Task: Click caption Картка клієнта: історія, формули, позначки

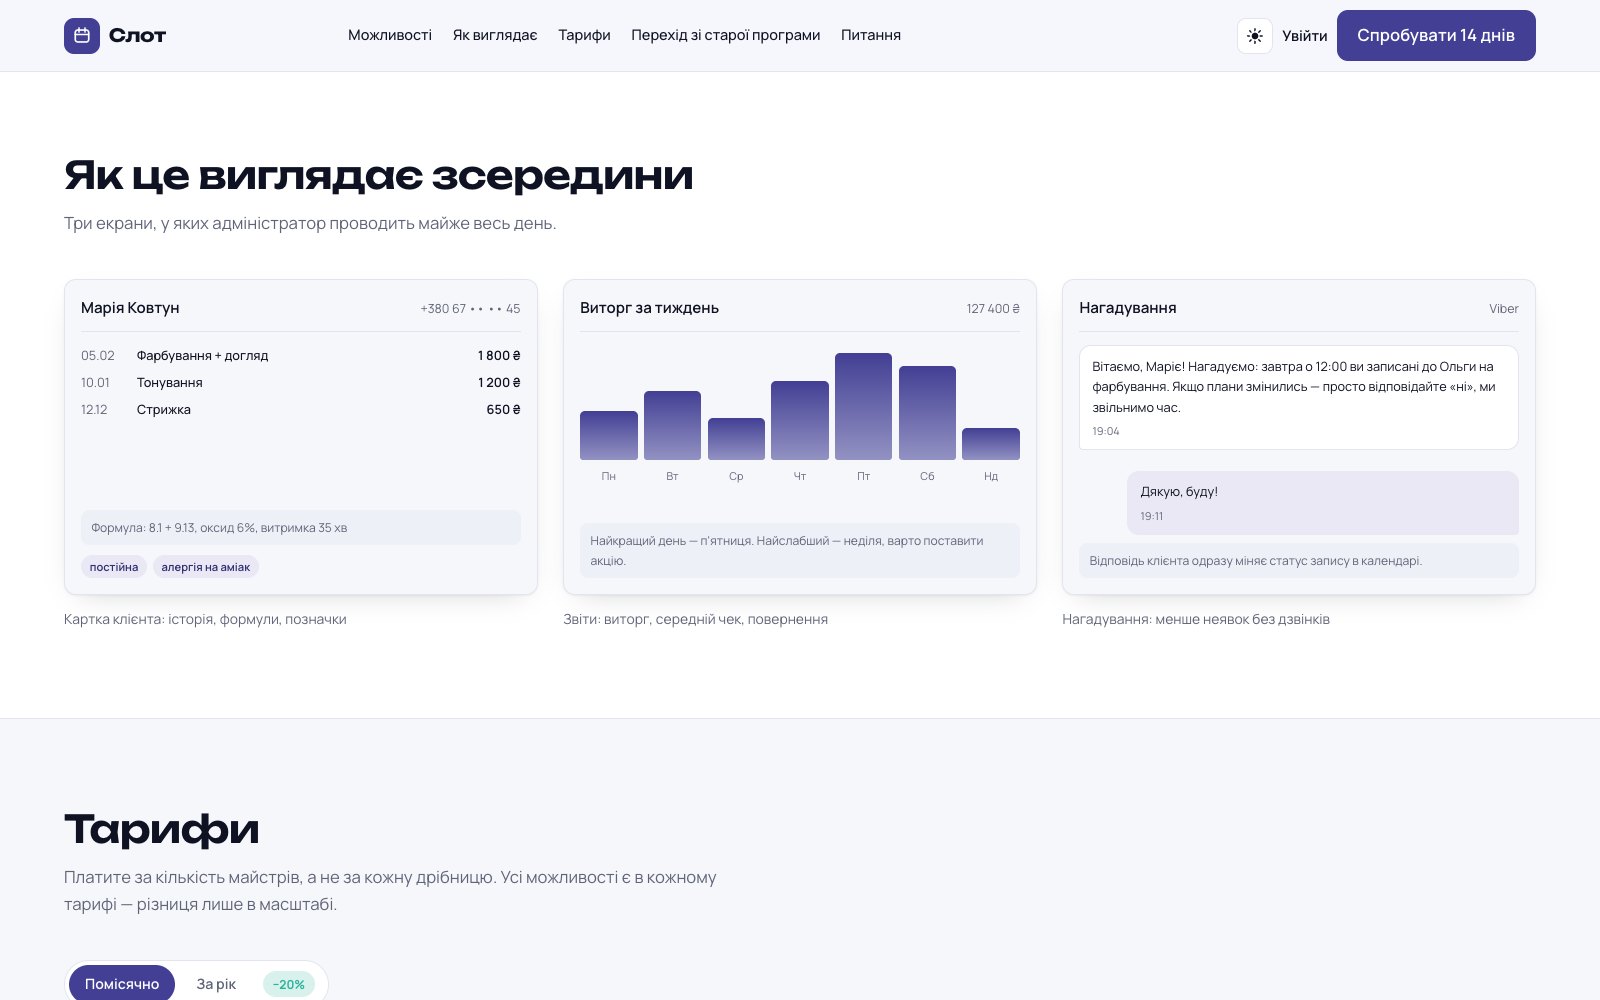Action: (x=205, y=619)
